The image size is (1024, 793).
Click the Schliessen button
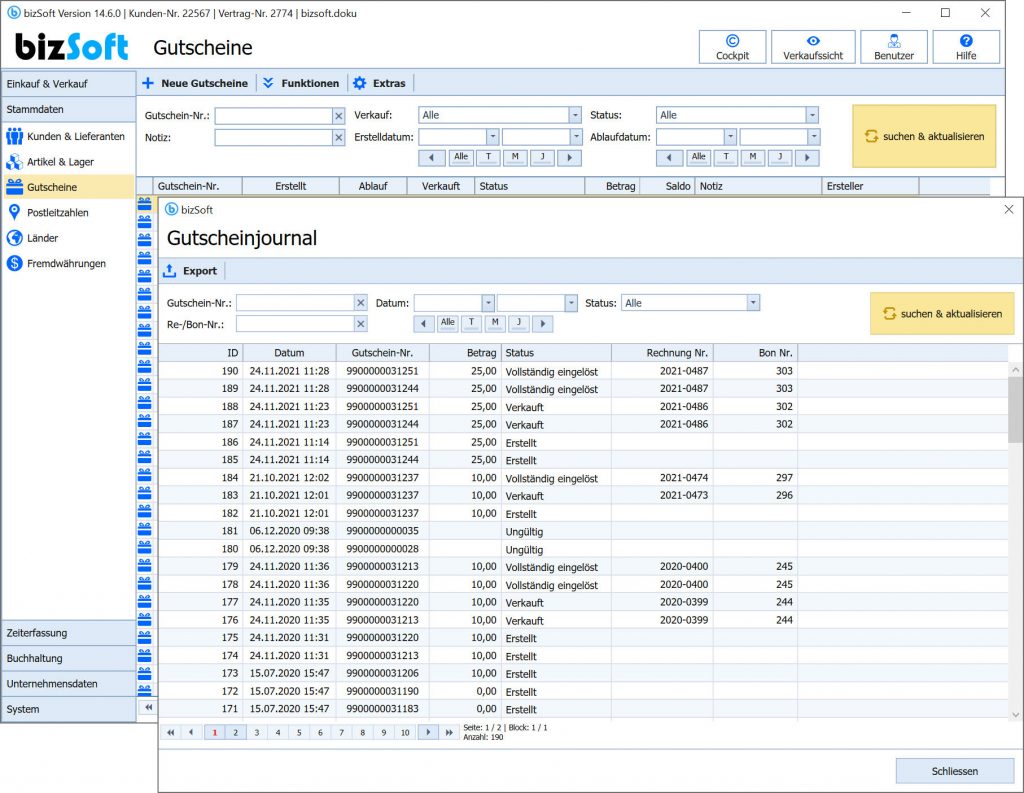click(x=954, y=771)
